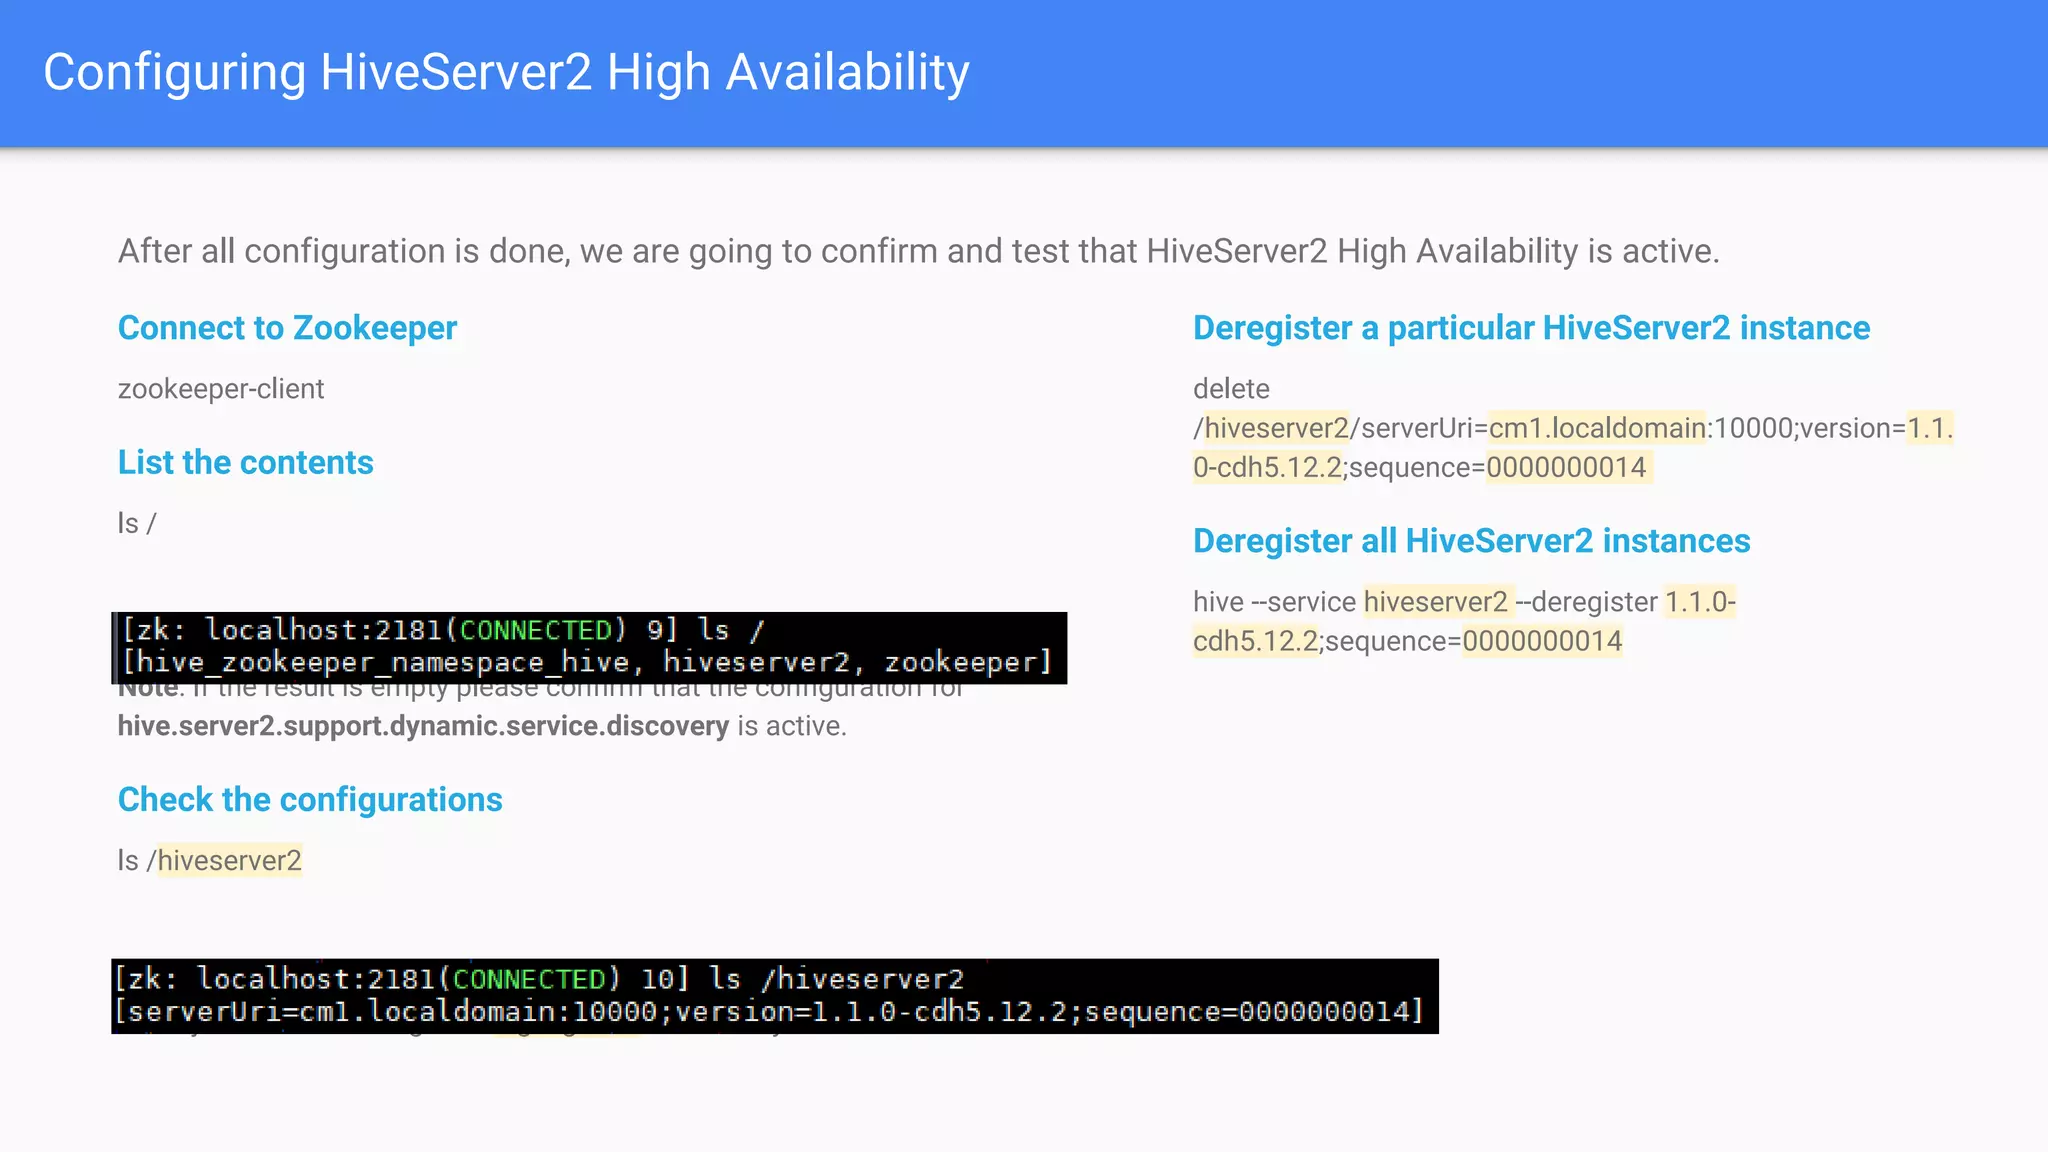Click the 'Connect to Zookeeper' heading

[x=287, y=328]
